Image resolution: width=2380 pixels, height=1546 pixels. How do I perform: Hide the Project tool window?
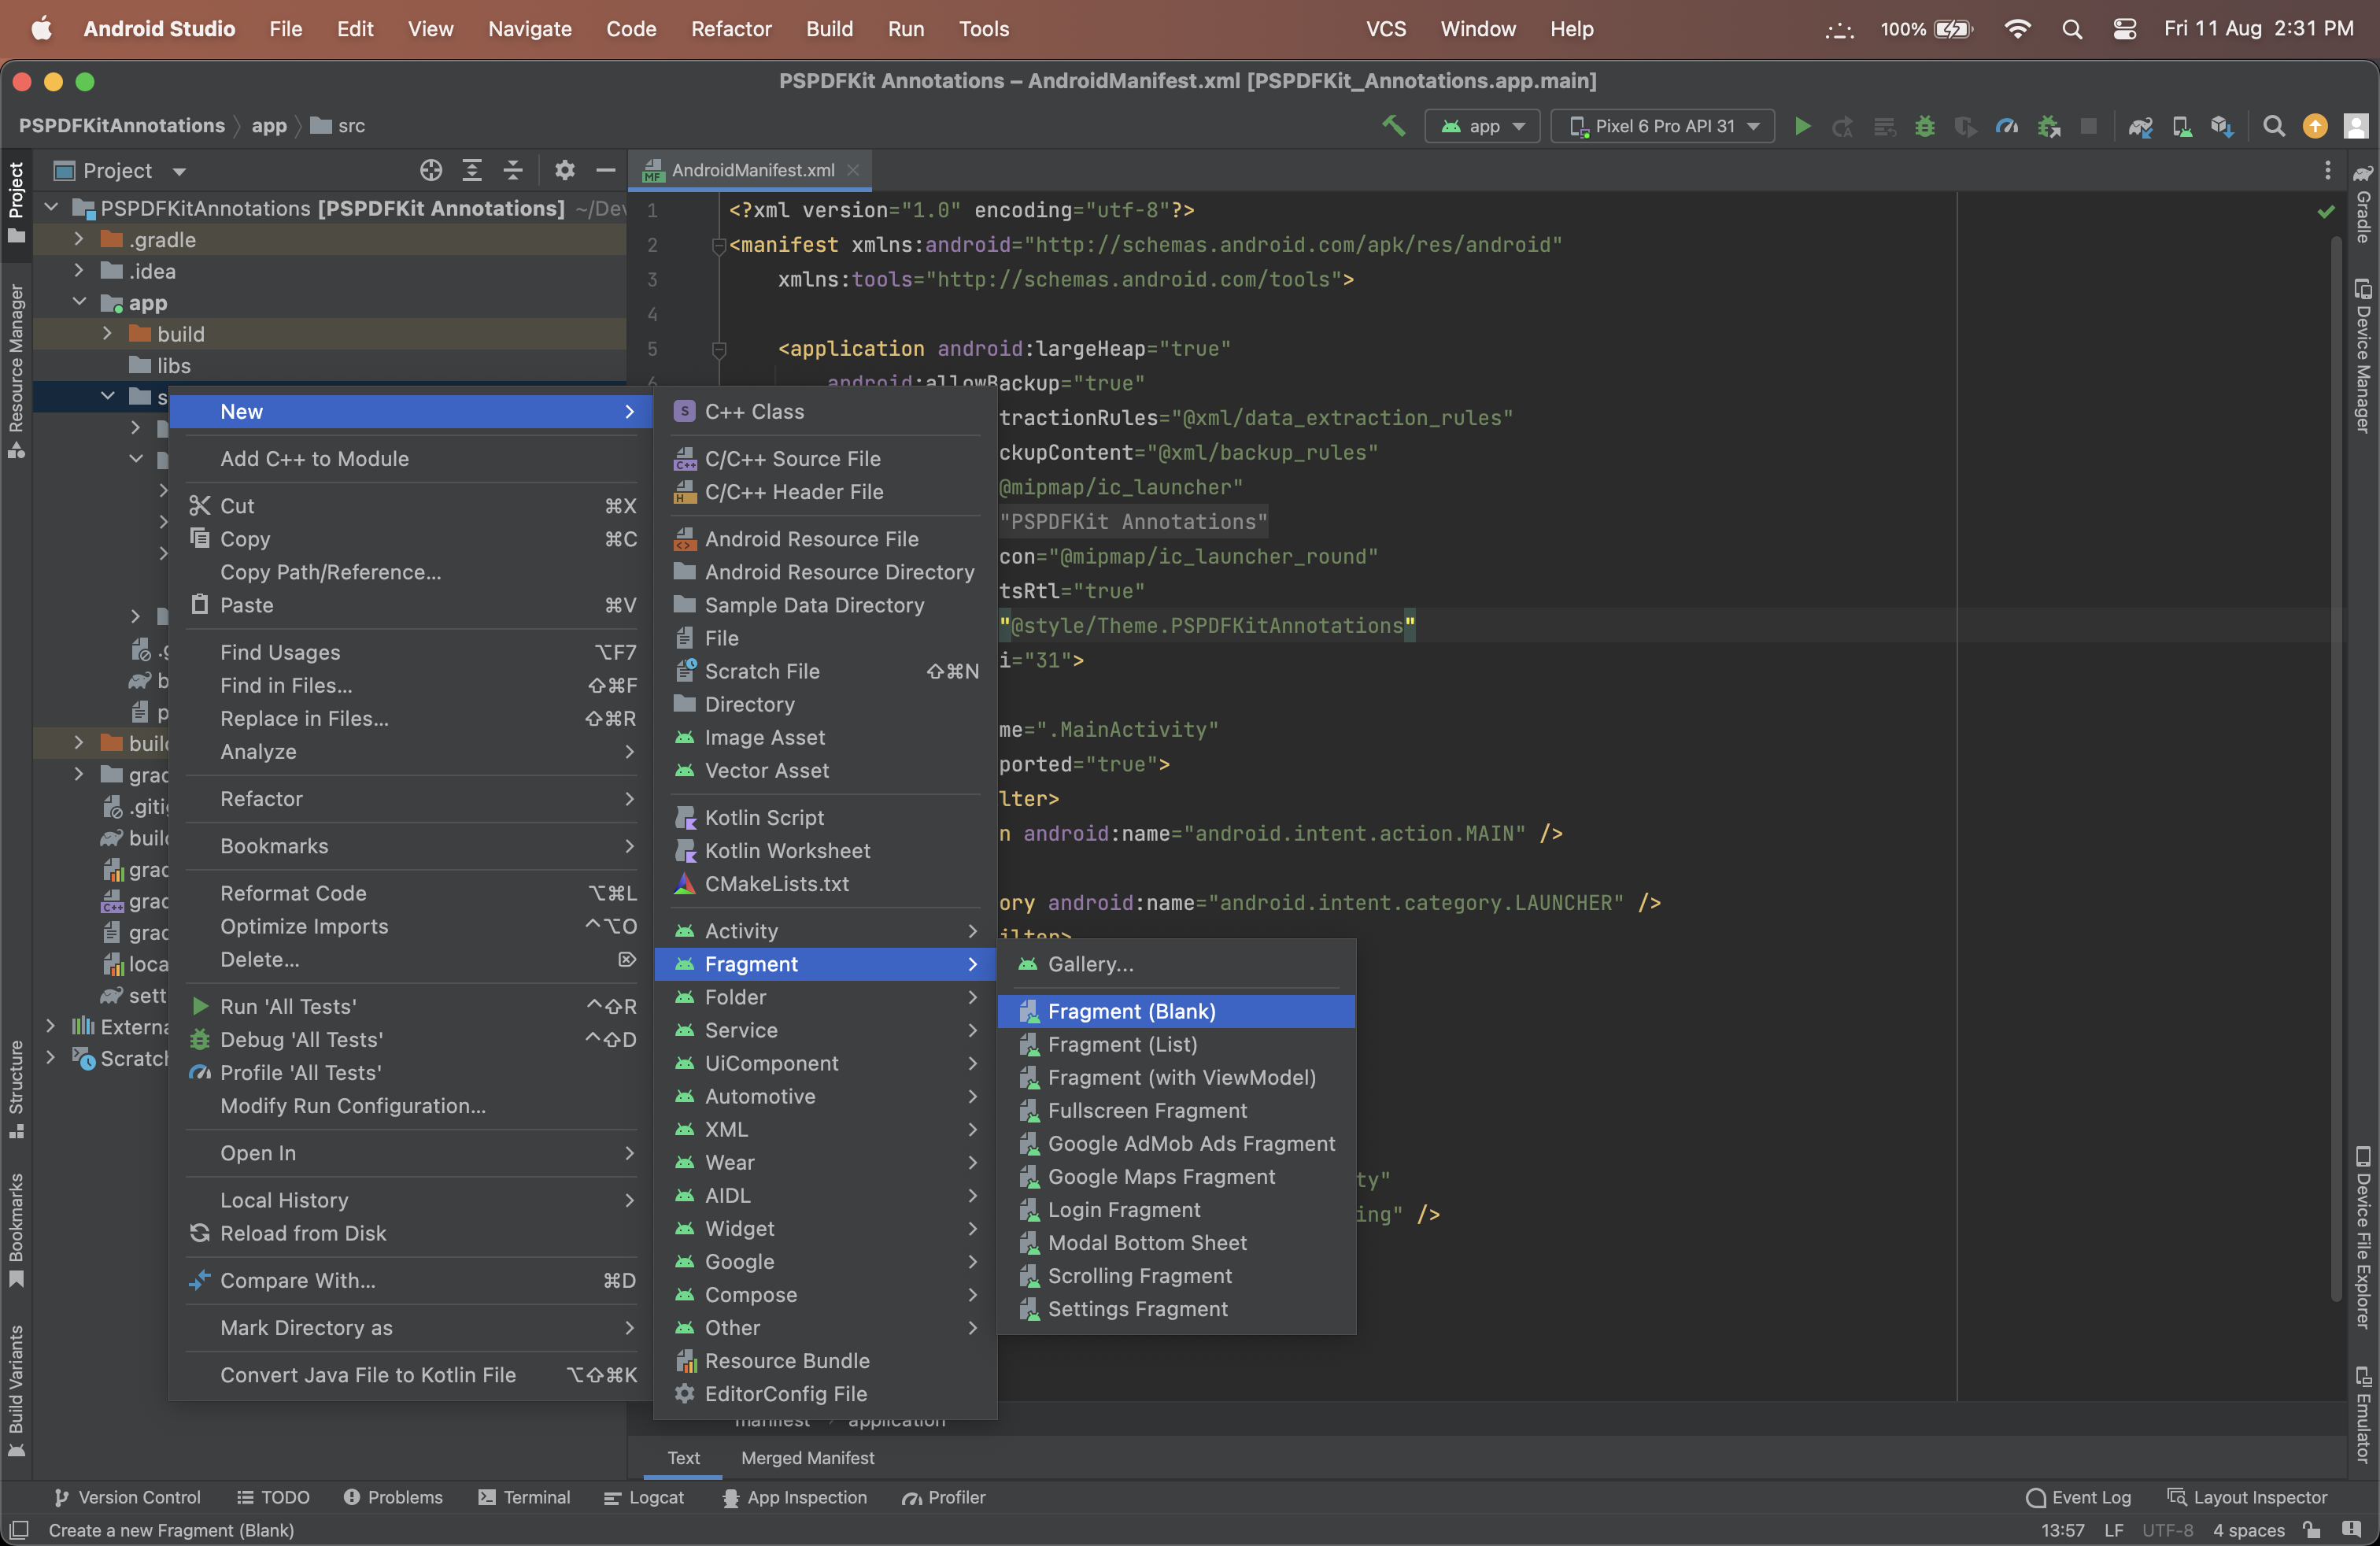tap(605, 170)
